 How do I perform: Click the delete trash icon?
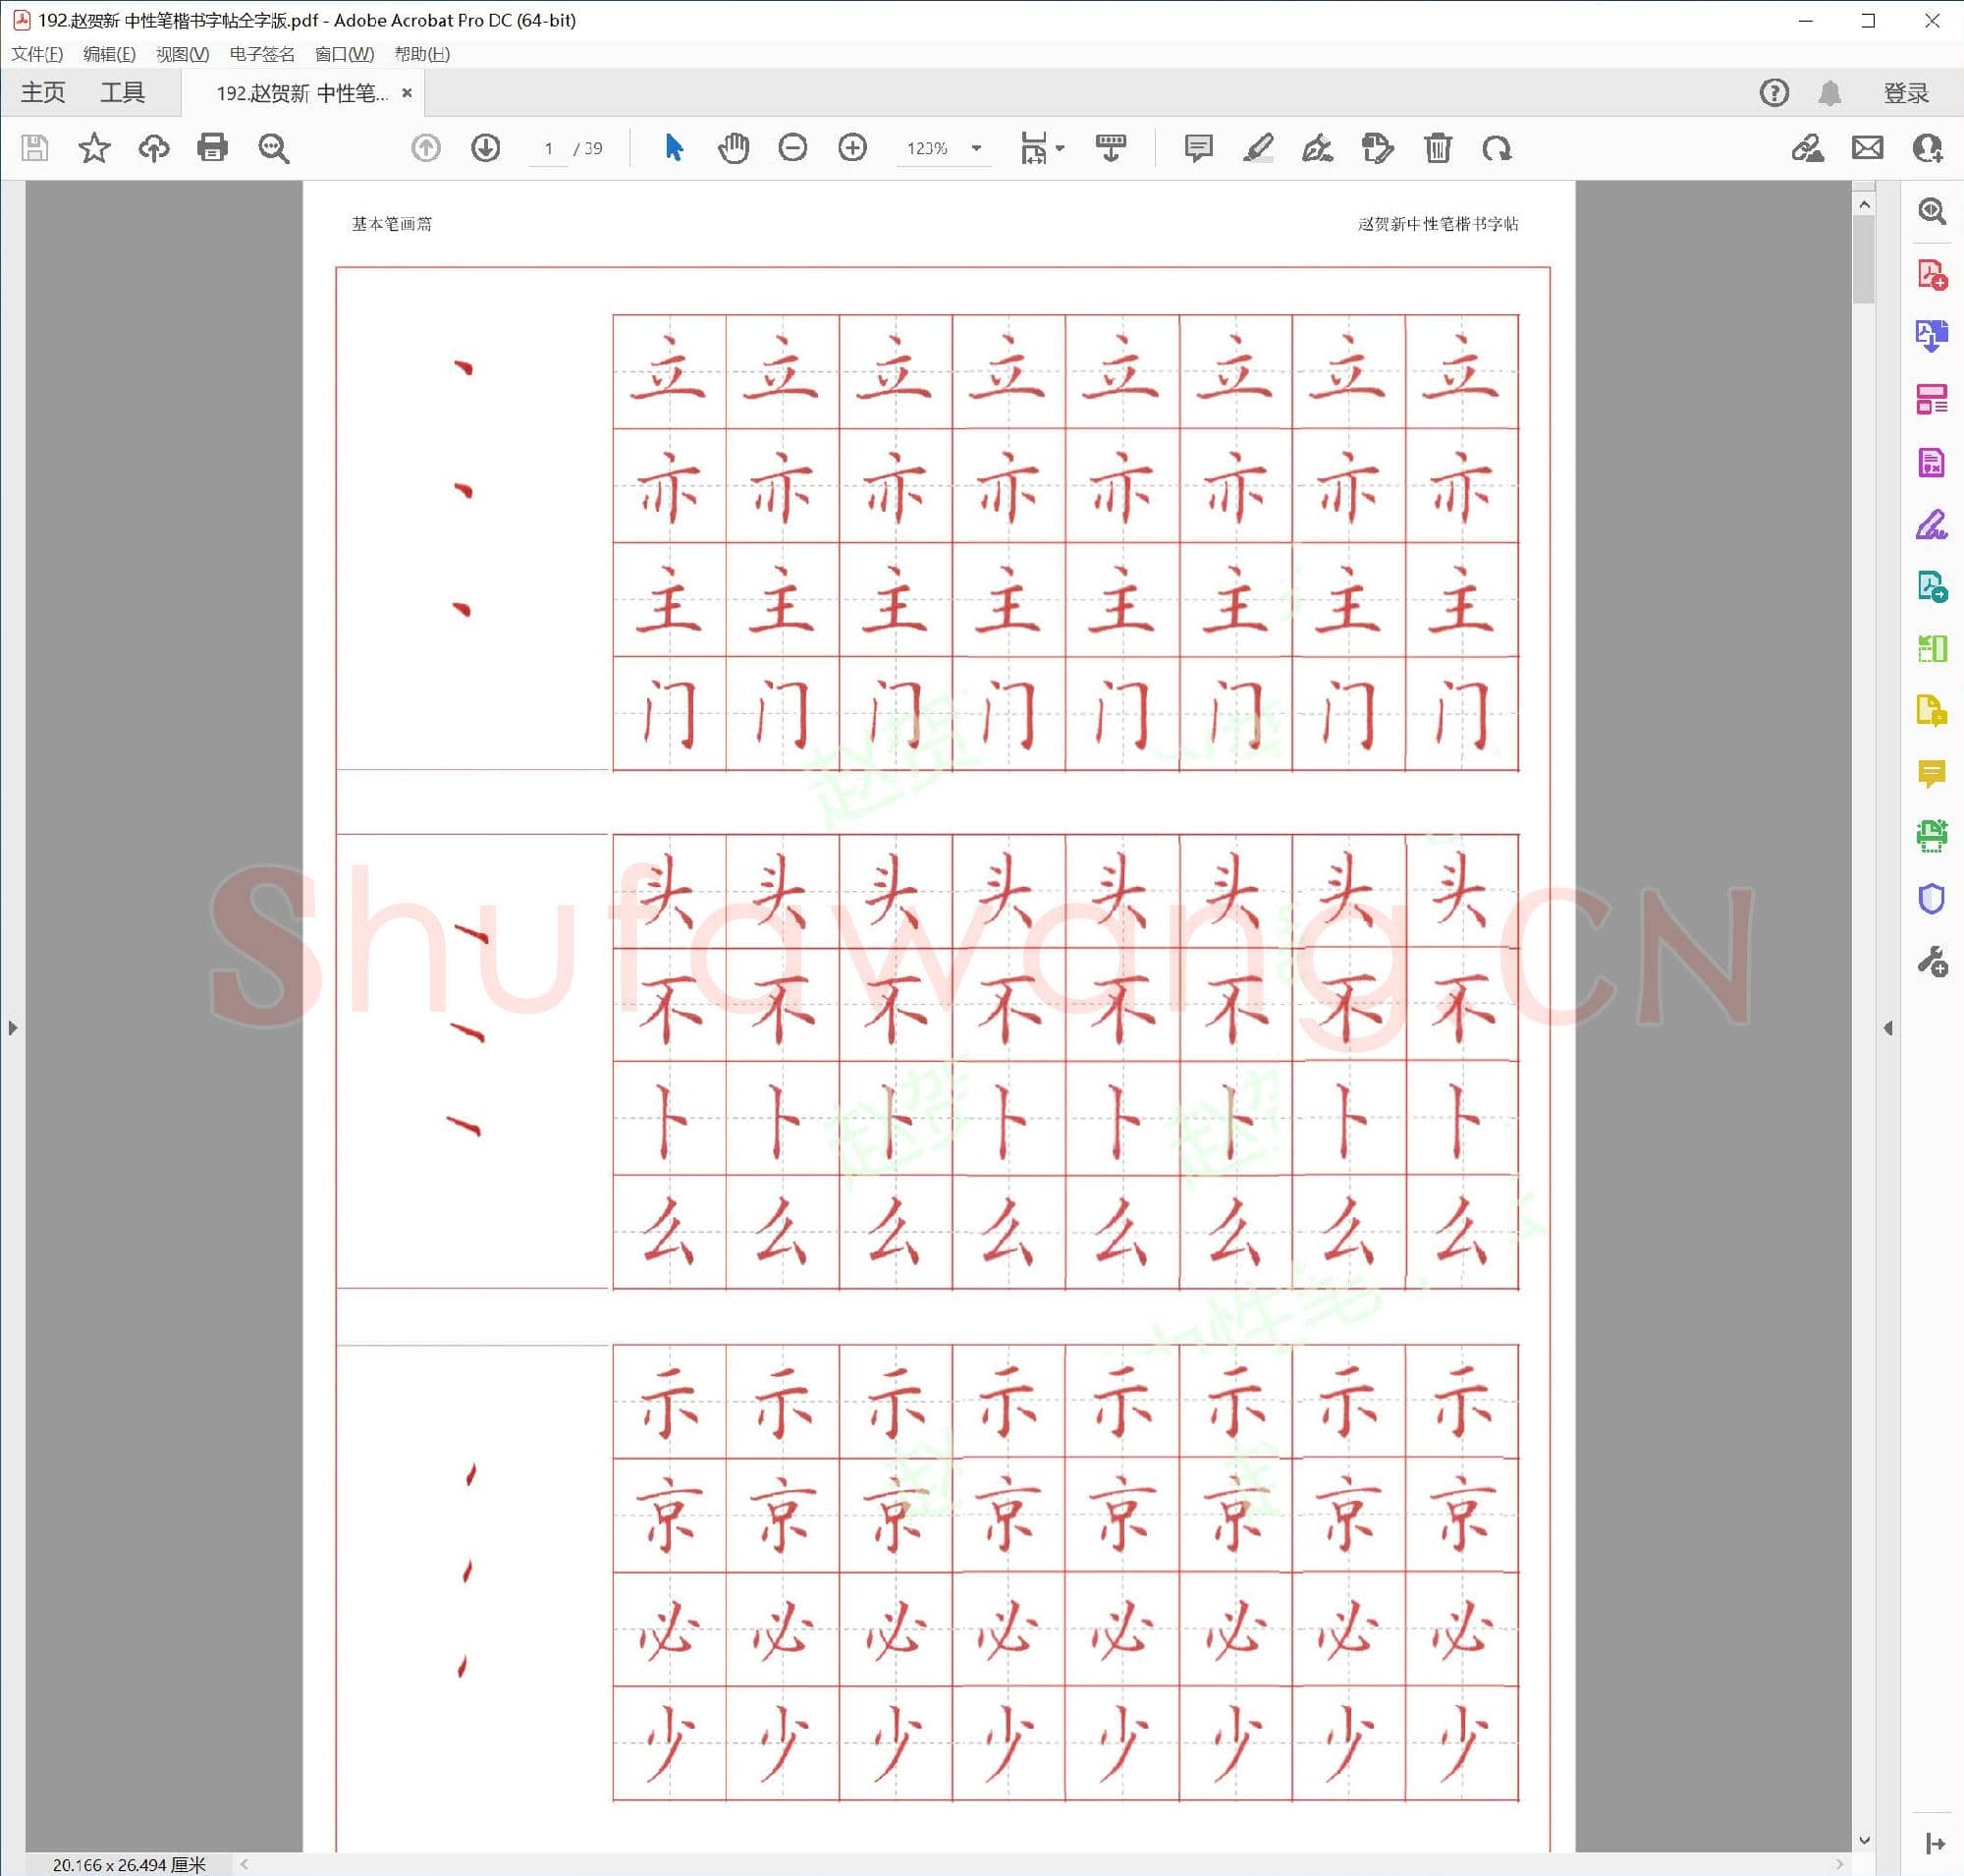tap(1437, 148)
